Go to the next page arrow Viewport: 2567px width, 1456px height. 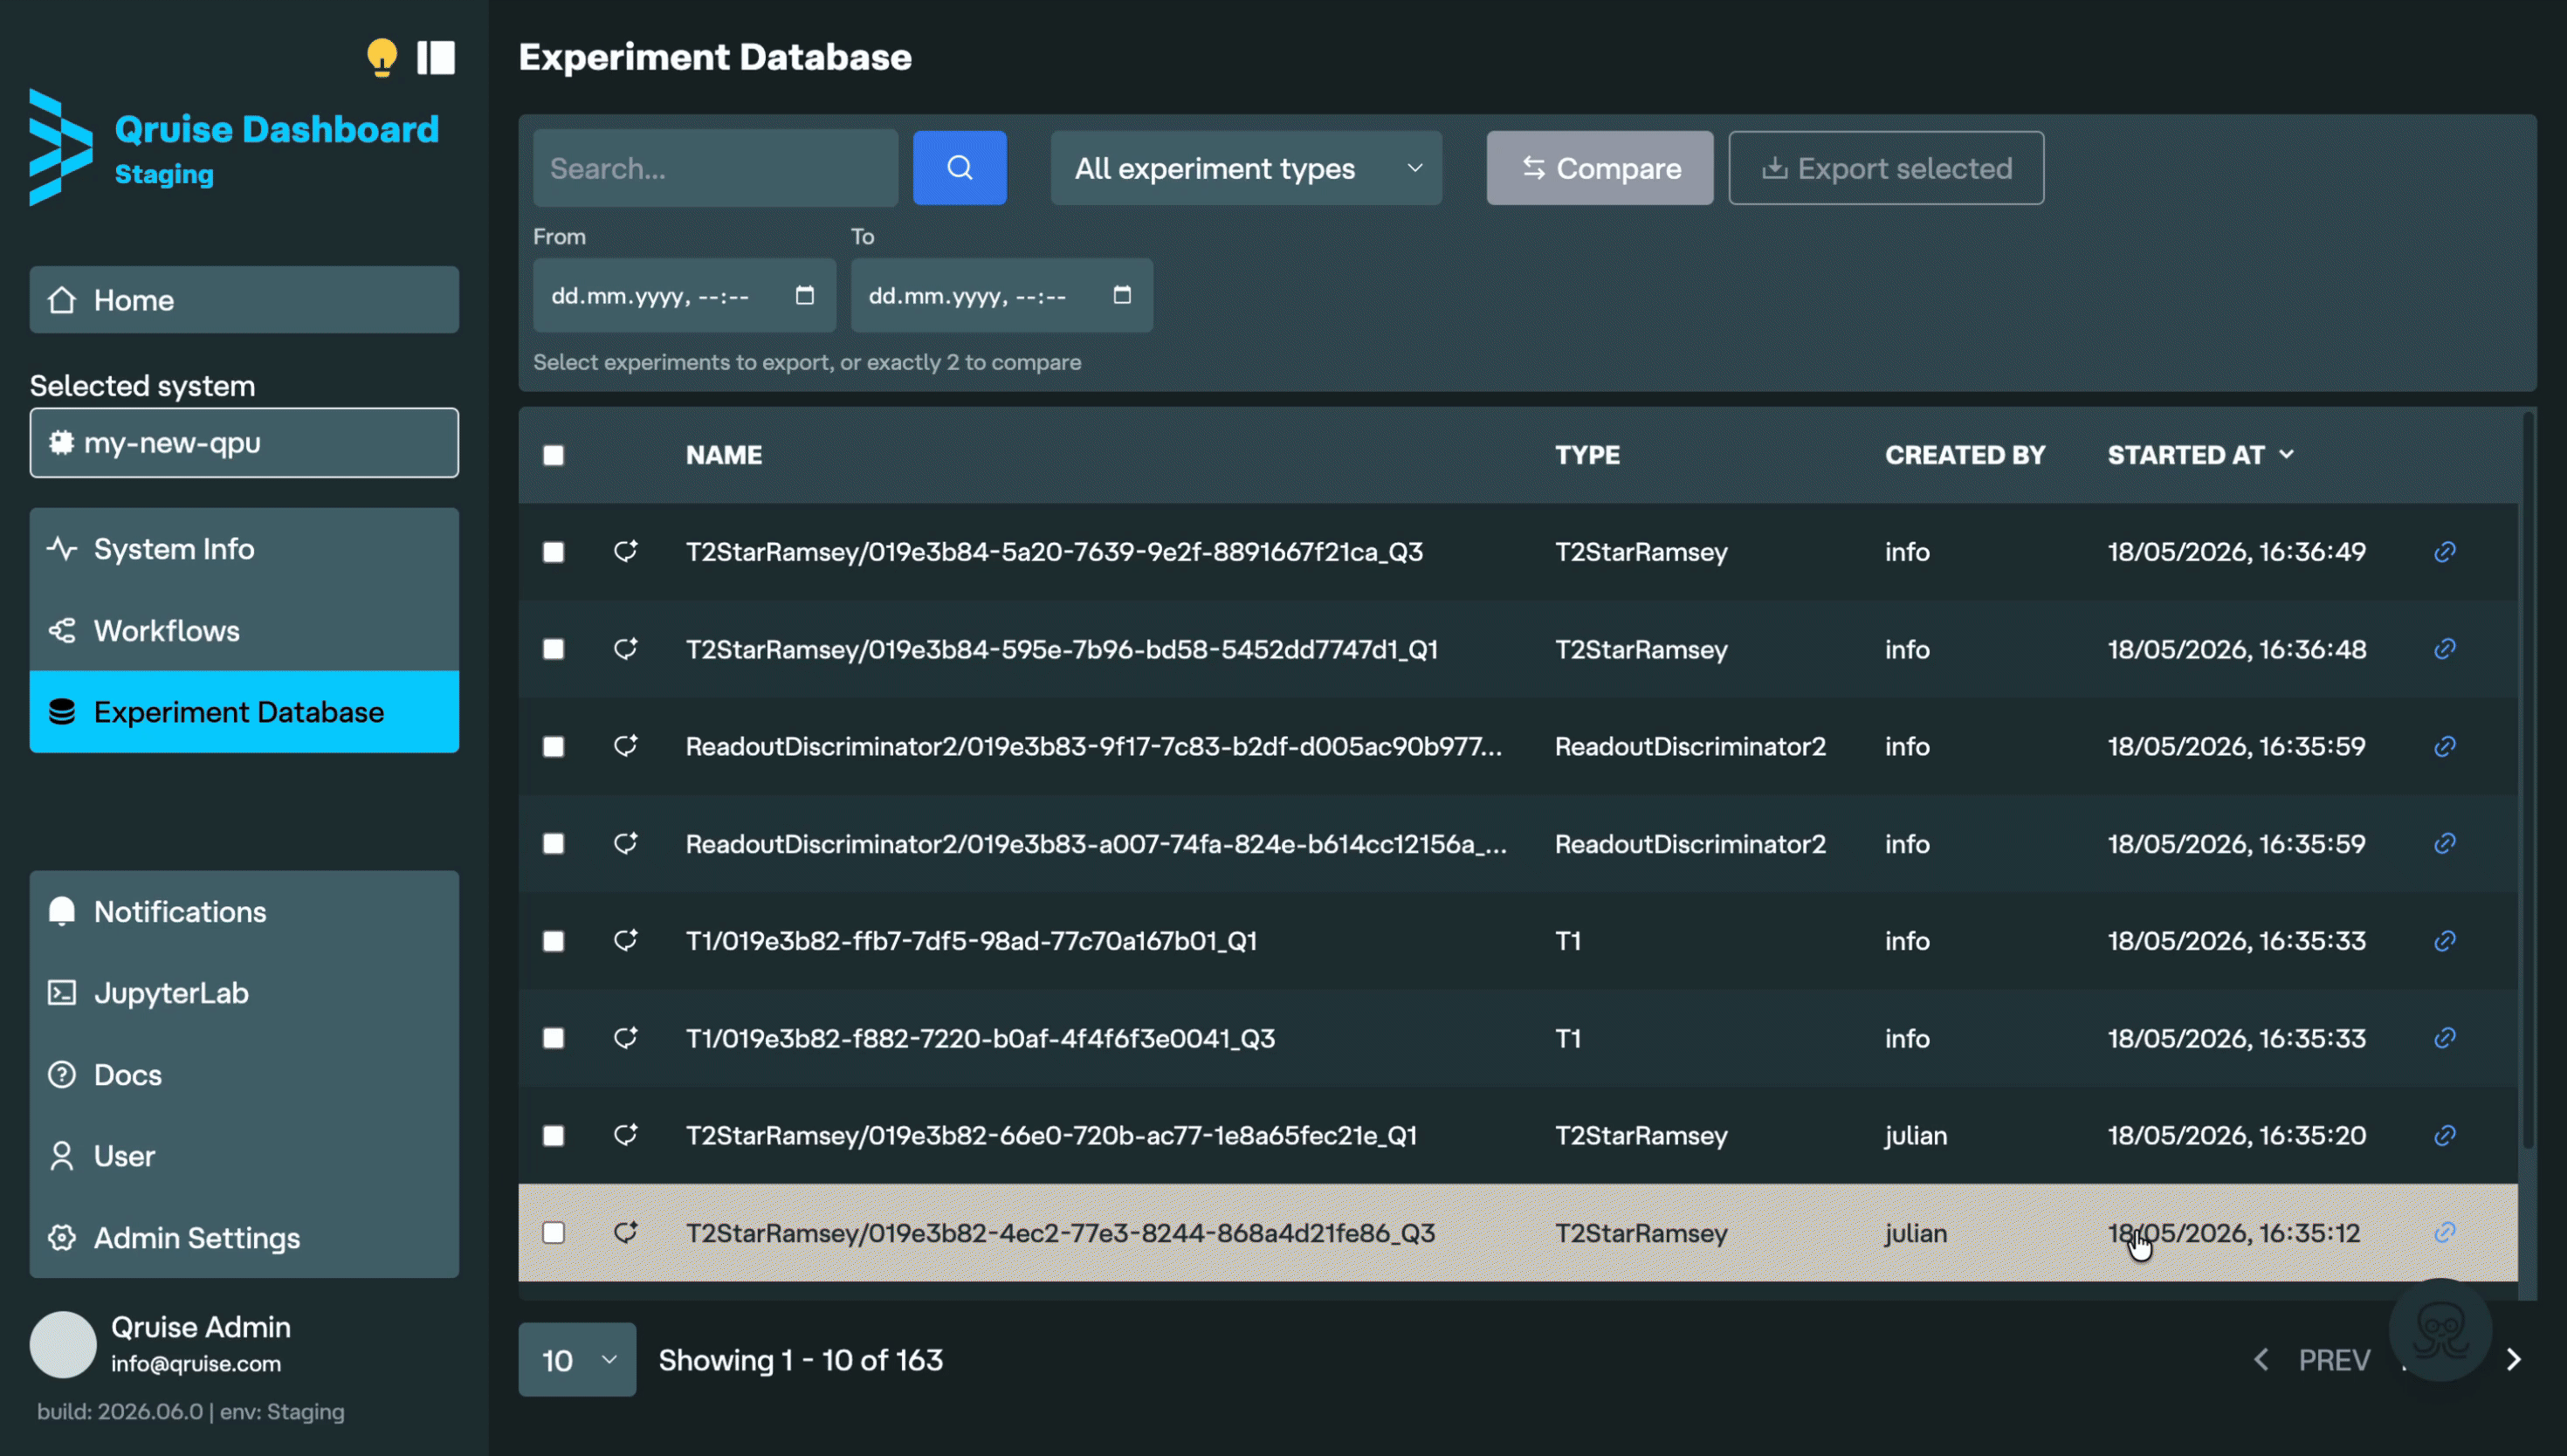2513,1360
